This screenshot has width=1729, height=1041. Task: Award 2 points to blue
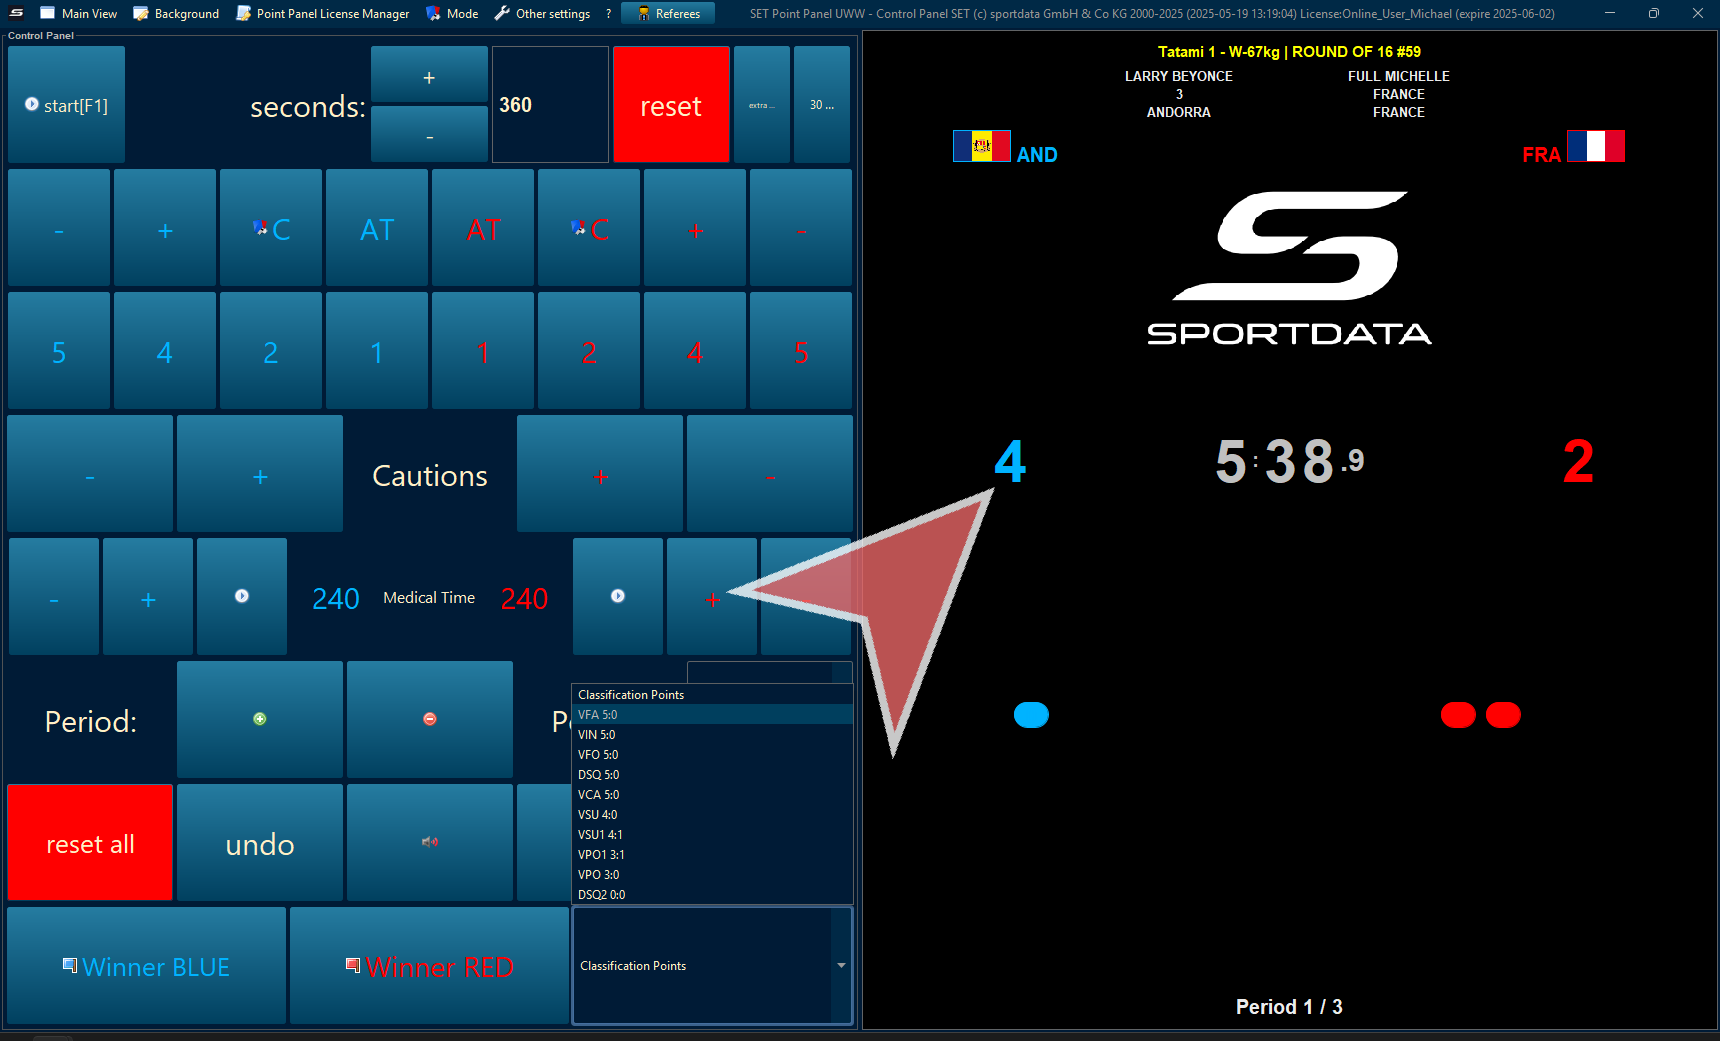[271, 351]
